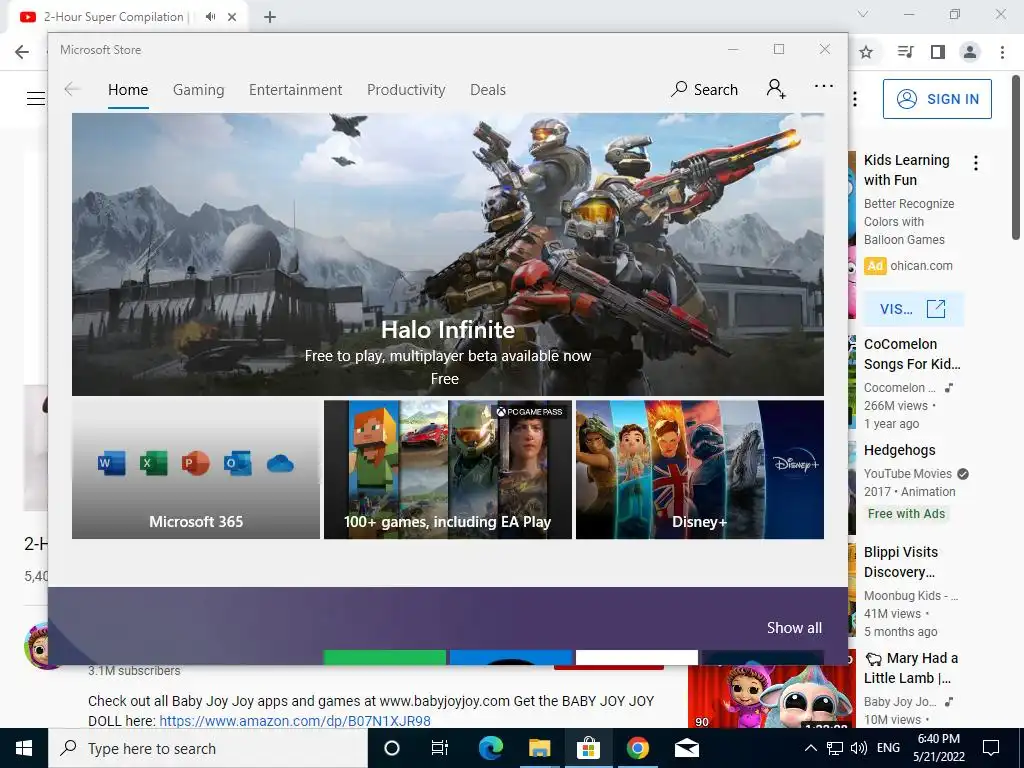This screenshot has width=1024, height=768.
Task: Show hidden tray icons chevron
Action: (810, 748)
